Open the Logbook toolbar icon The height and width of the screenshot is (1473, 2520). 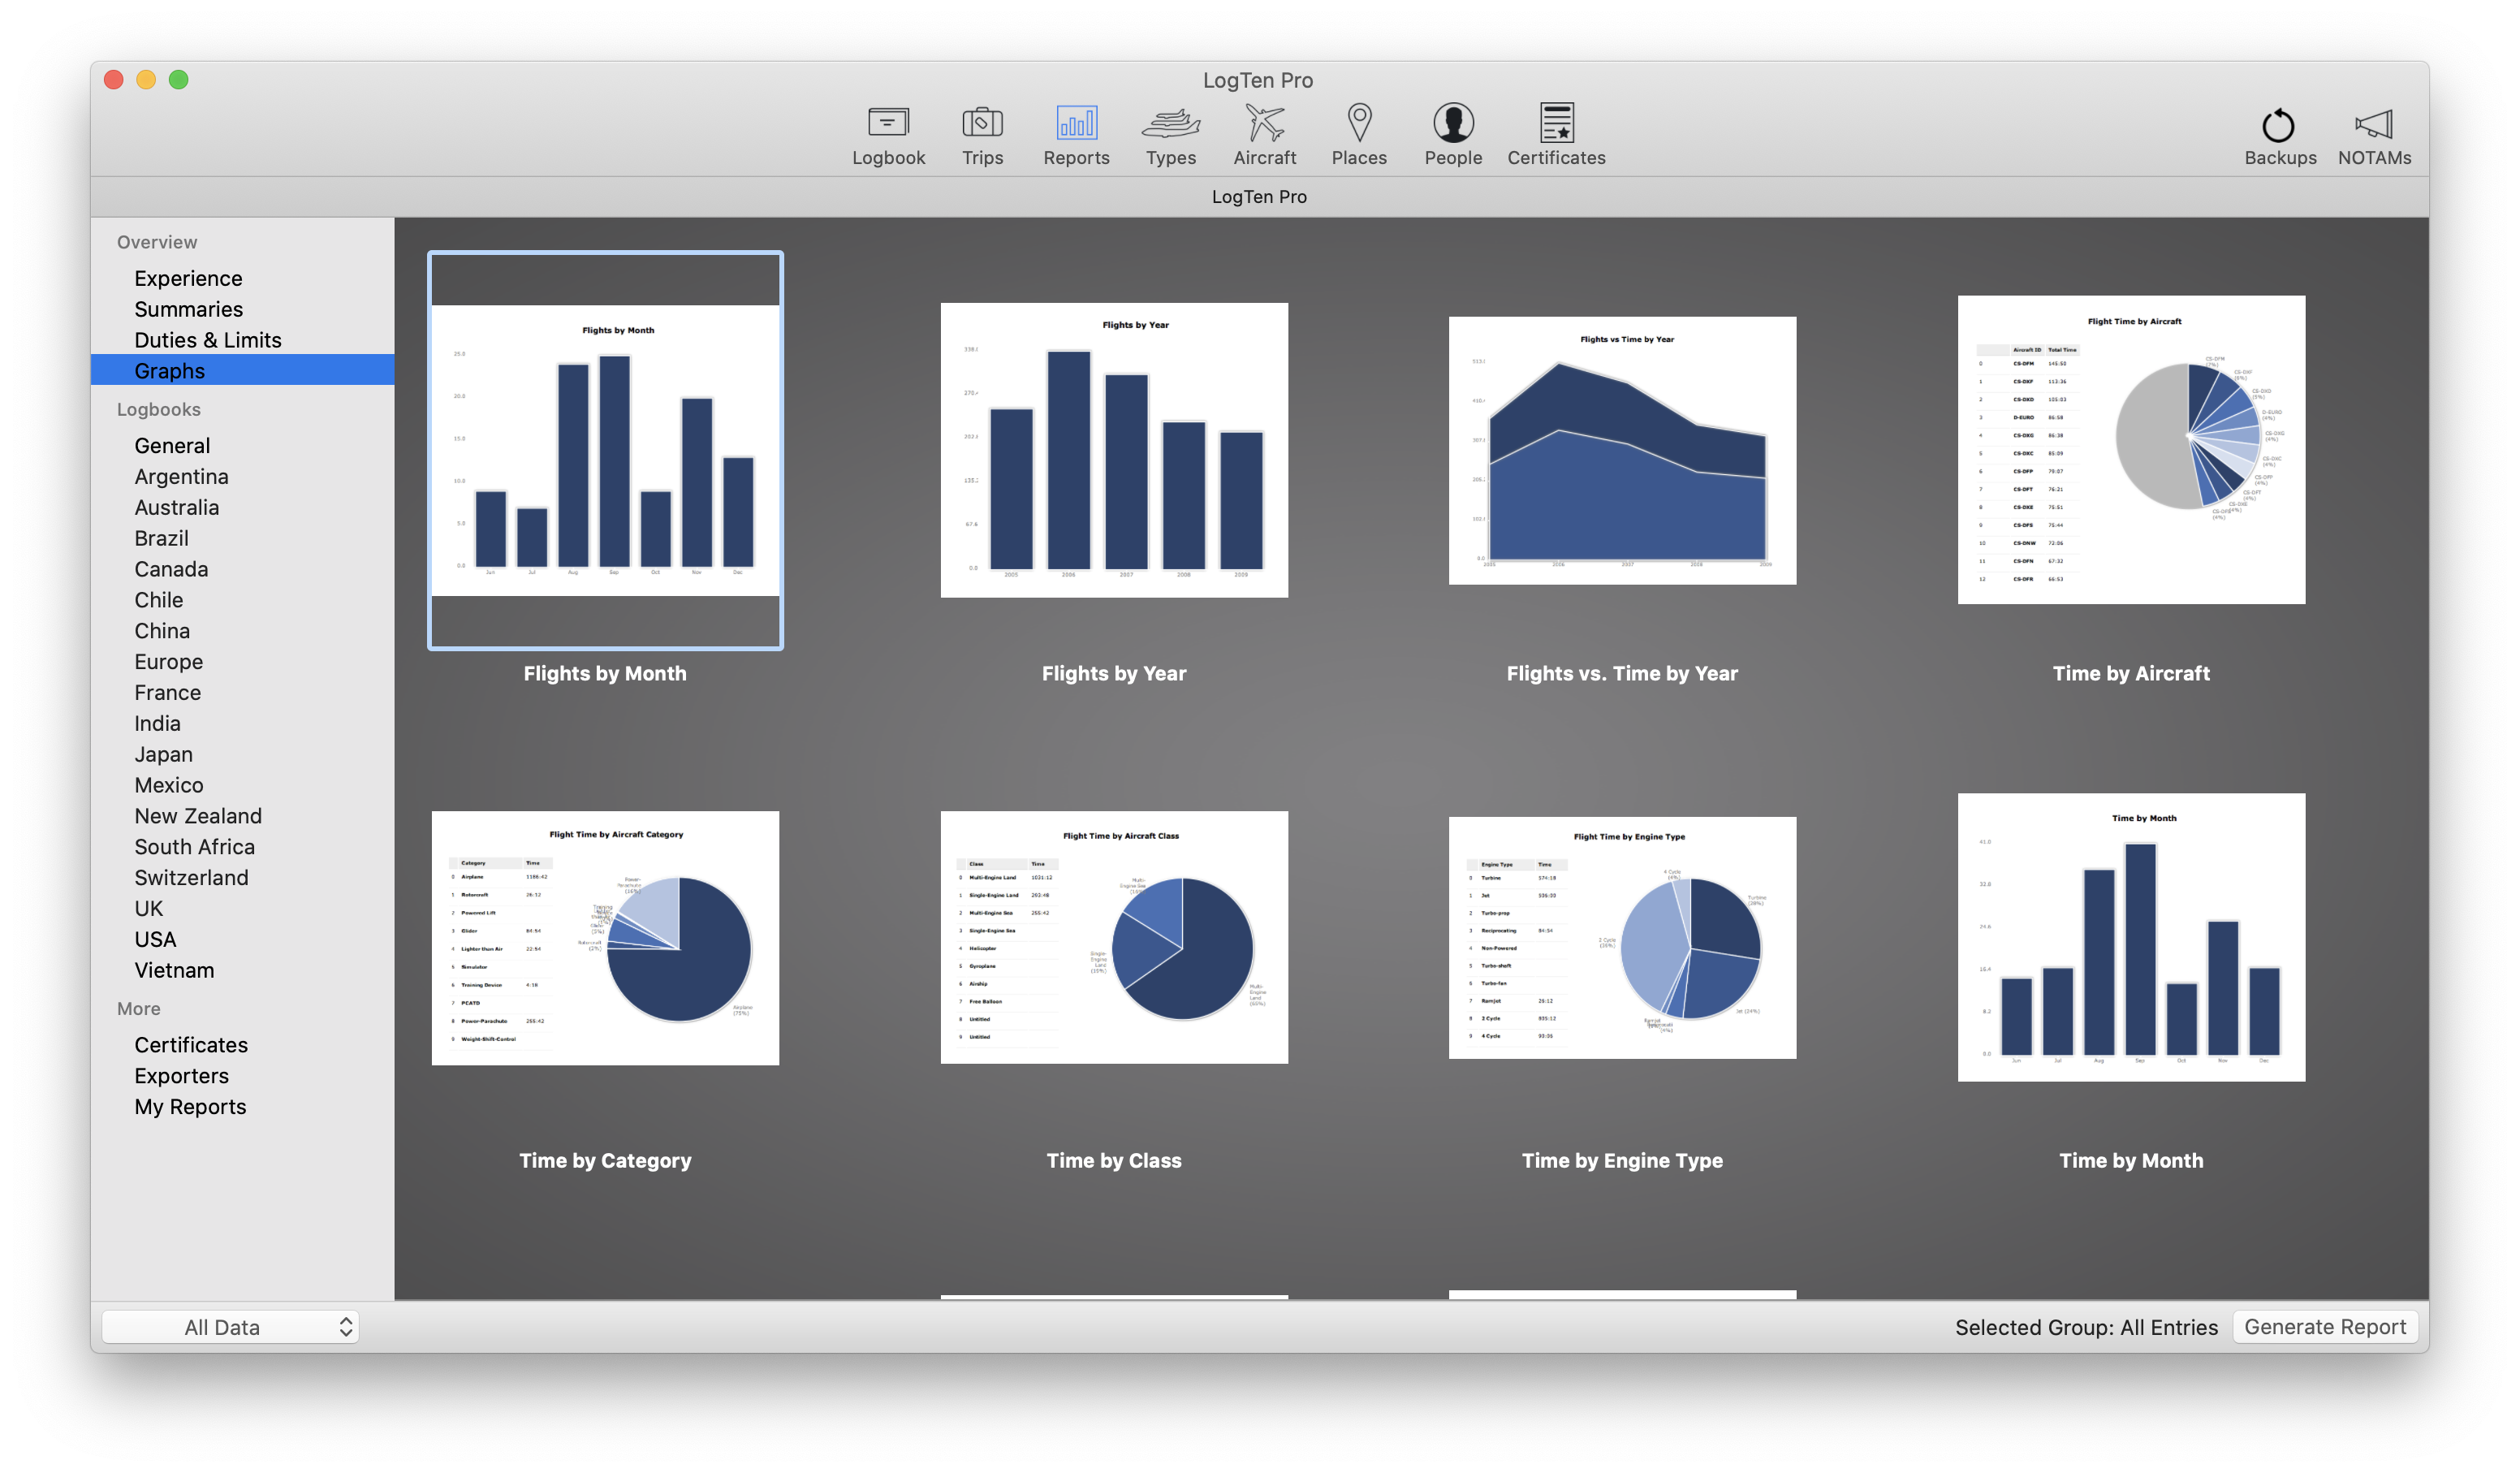(x=888, y=135)
